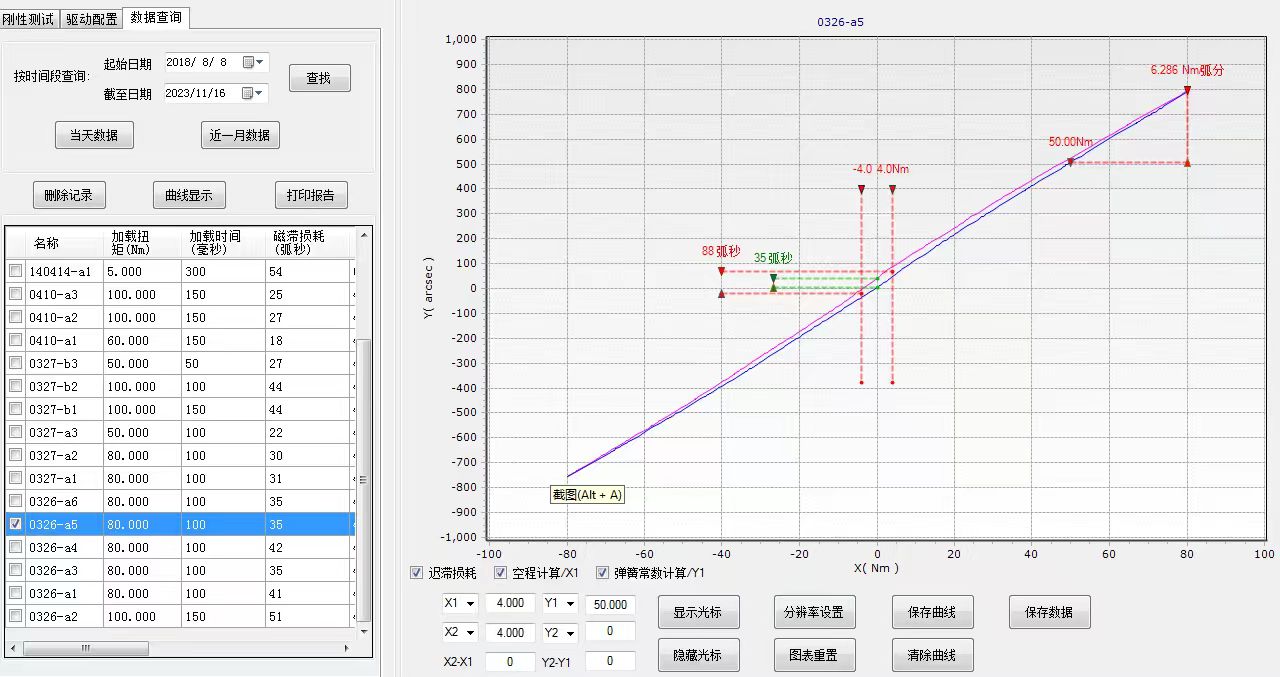1280x677 pixels.
Task: Open the calendar icon for 起始日期
Action: pyautogui.click(x=248, y=62)
